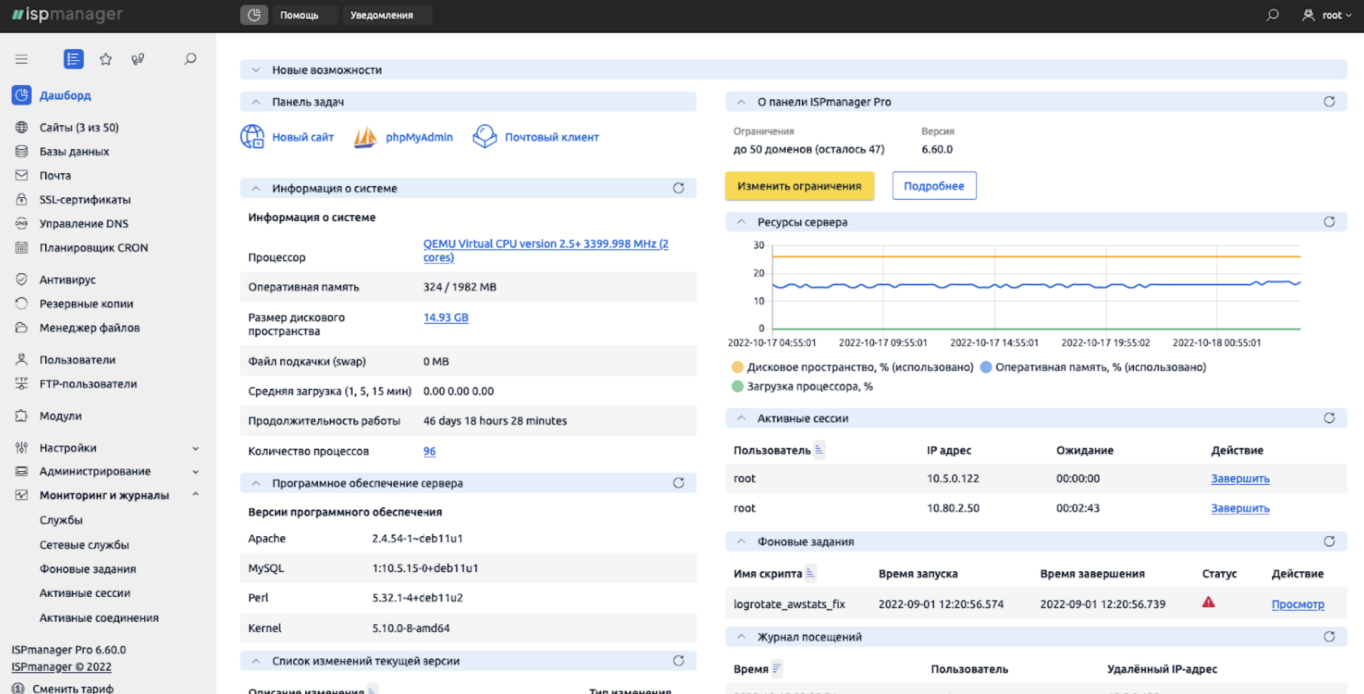The image size is (1364, 694).
Task: Click Завершить for session 10.80.2.50
Action: coord(1240,508)
